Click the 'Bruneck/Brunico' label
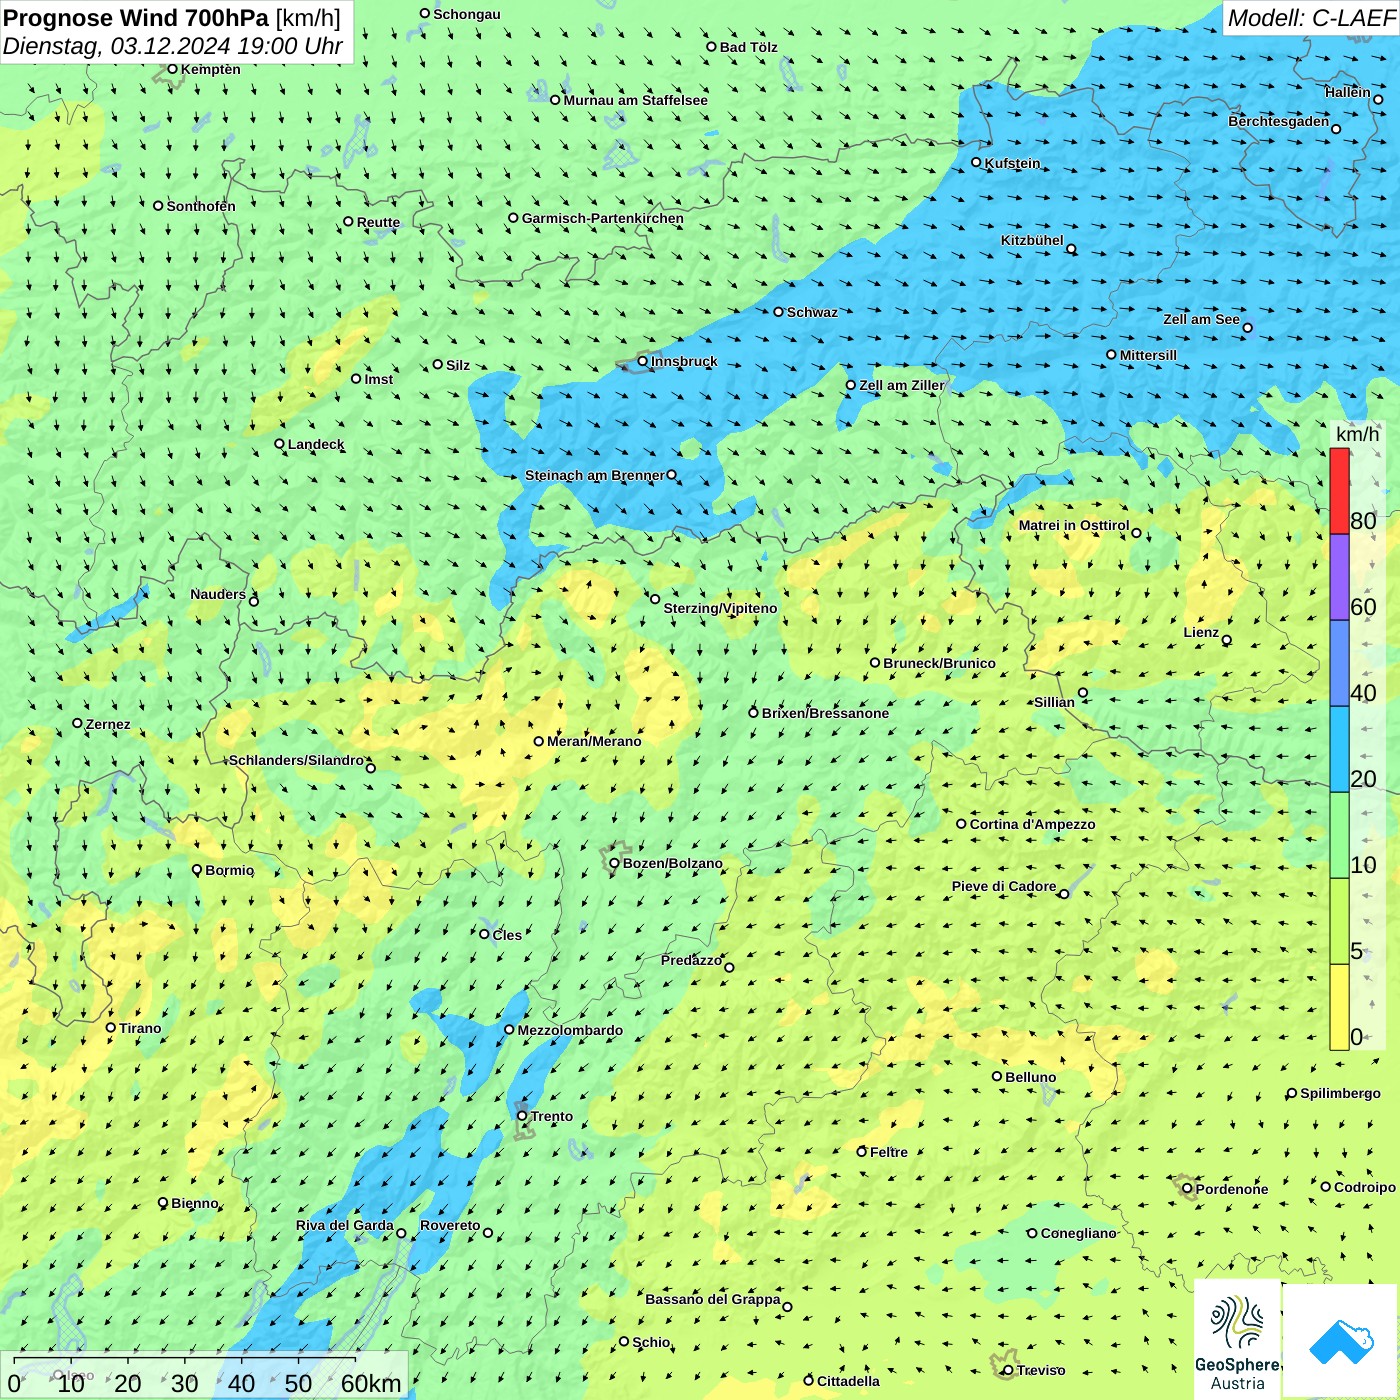1400x1400 pixels. pyautogui.click(x=939, y=663)
